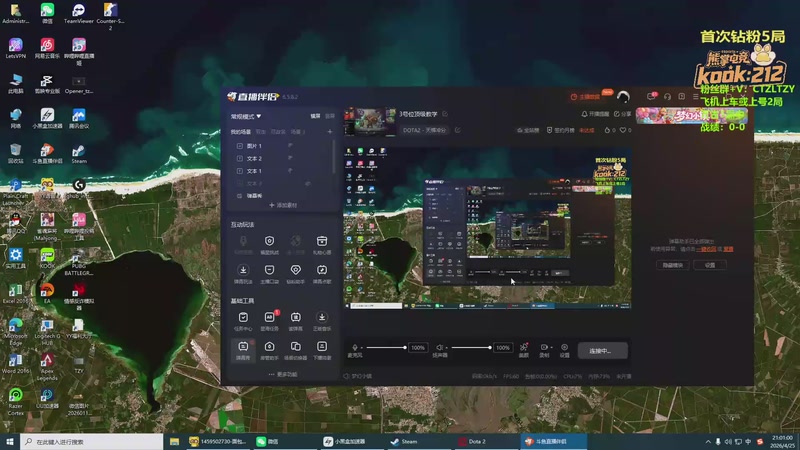Toggle lock on 文本 1 source

(290, 171)
